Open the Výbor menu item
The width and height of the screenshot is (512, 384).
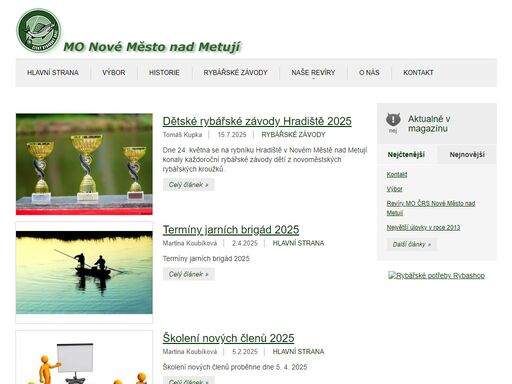pyautogui.click(x=114, y=73)
